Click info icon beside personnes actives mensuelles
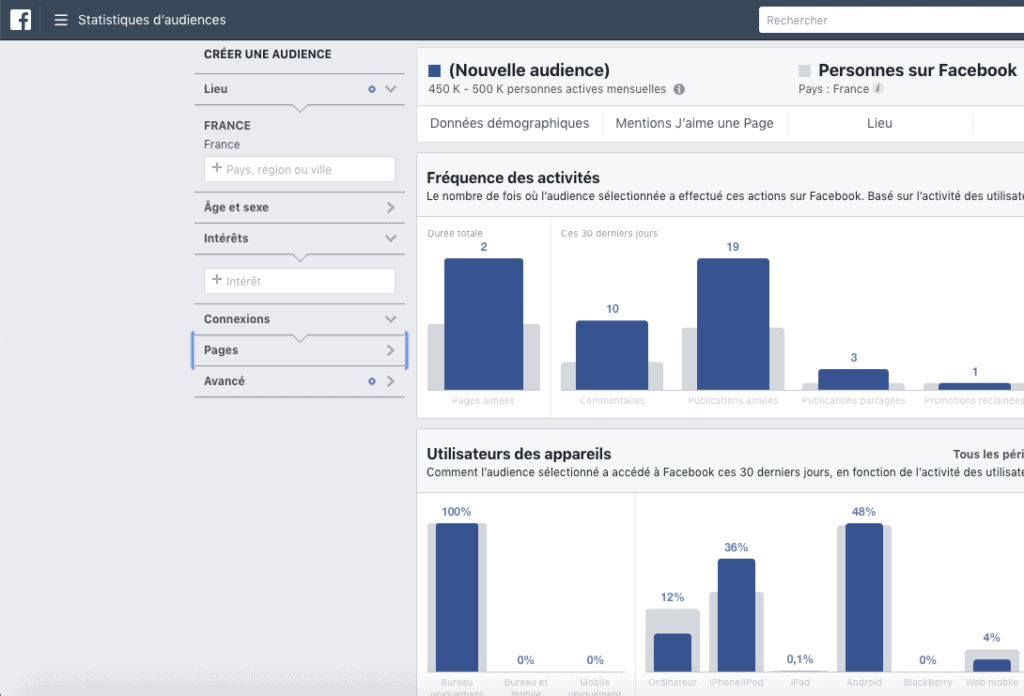The height and width of the screenshot is (696, 1024). (679, 89)
